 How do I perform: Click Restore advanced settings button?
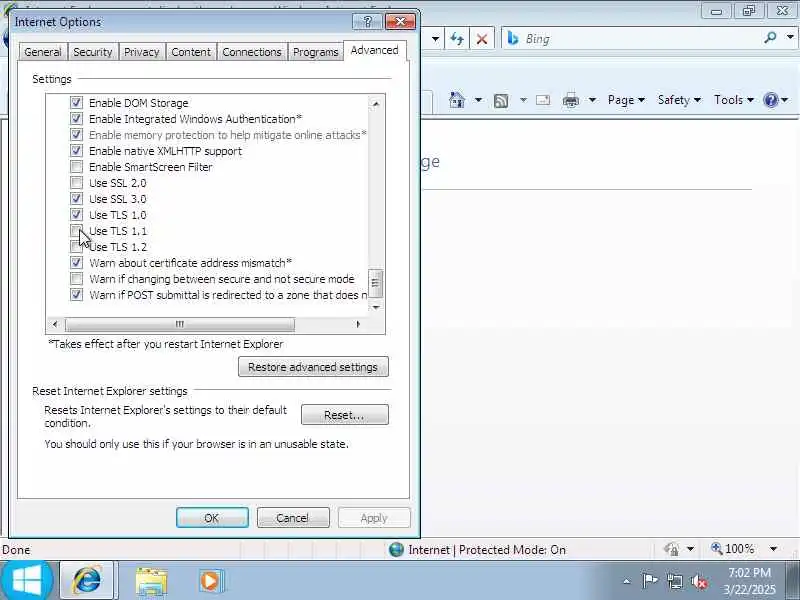tap(313, 367)
